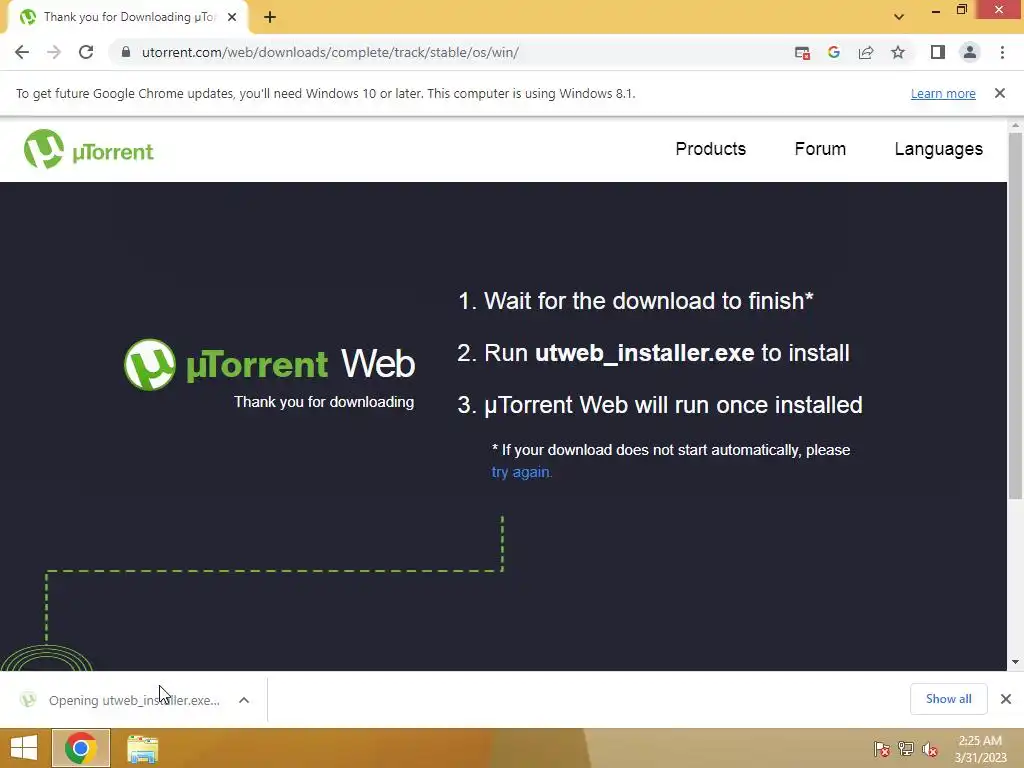
Task: Click the muted volume tray icon
Action: (x=930, y=749)
